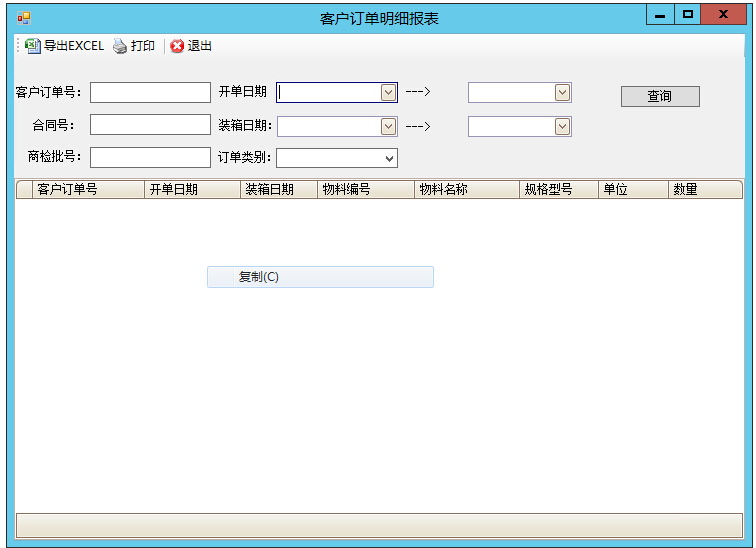Click the grid's row selector header corner
This screenshot has height=548, width=756.
pos(24,189)
